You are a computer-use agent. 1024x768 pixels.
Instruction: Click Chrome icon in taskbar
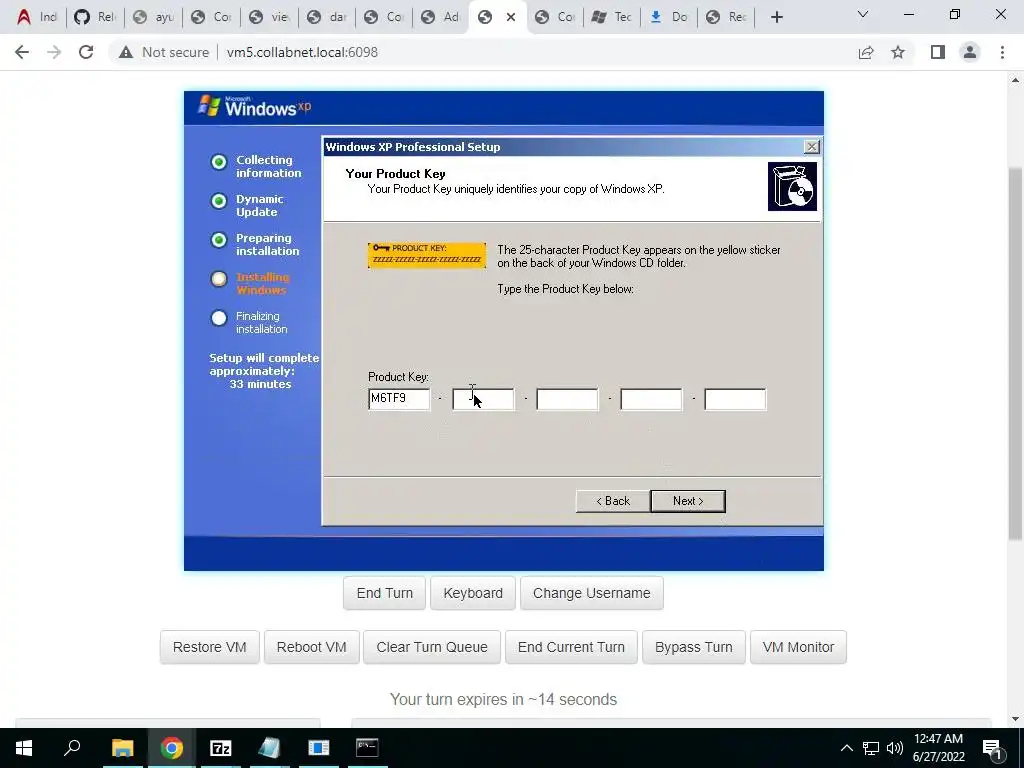click(x=171, y=748)
